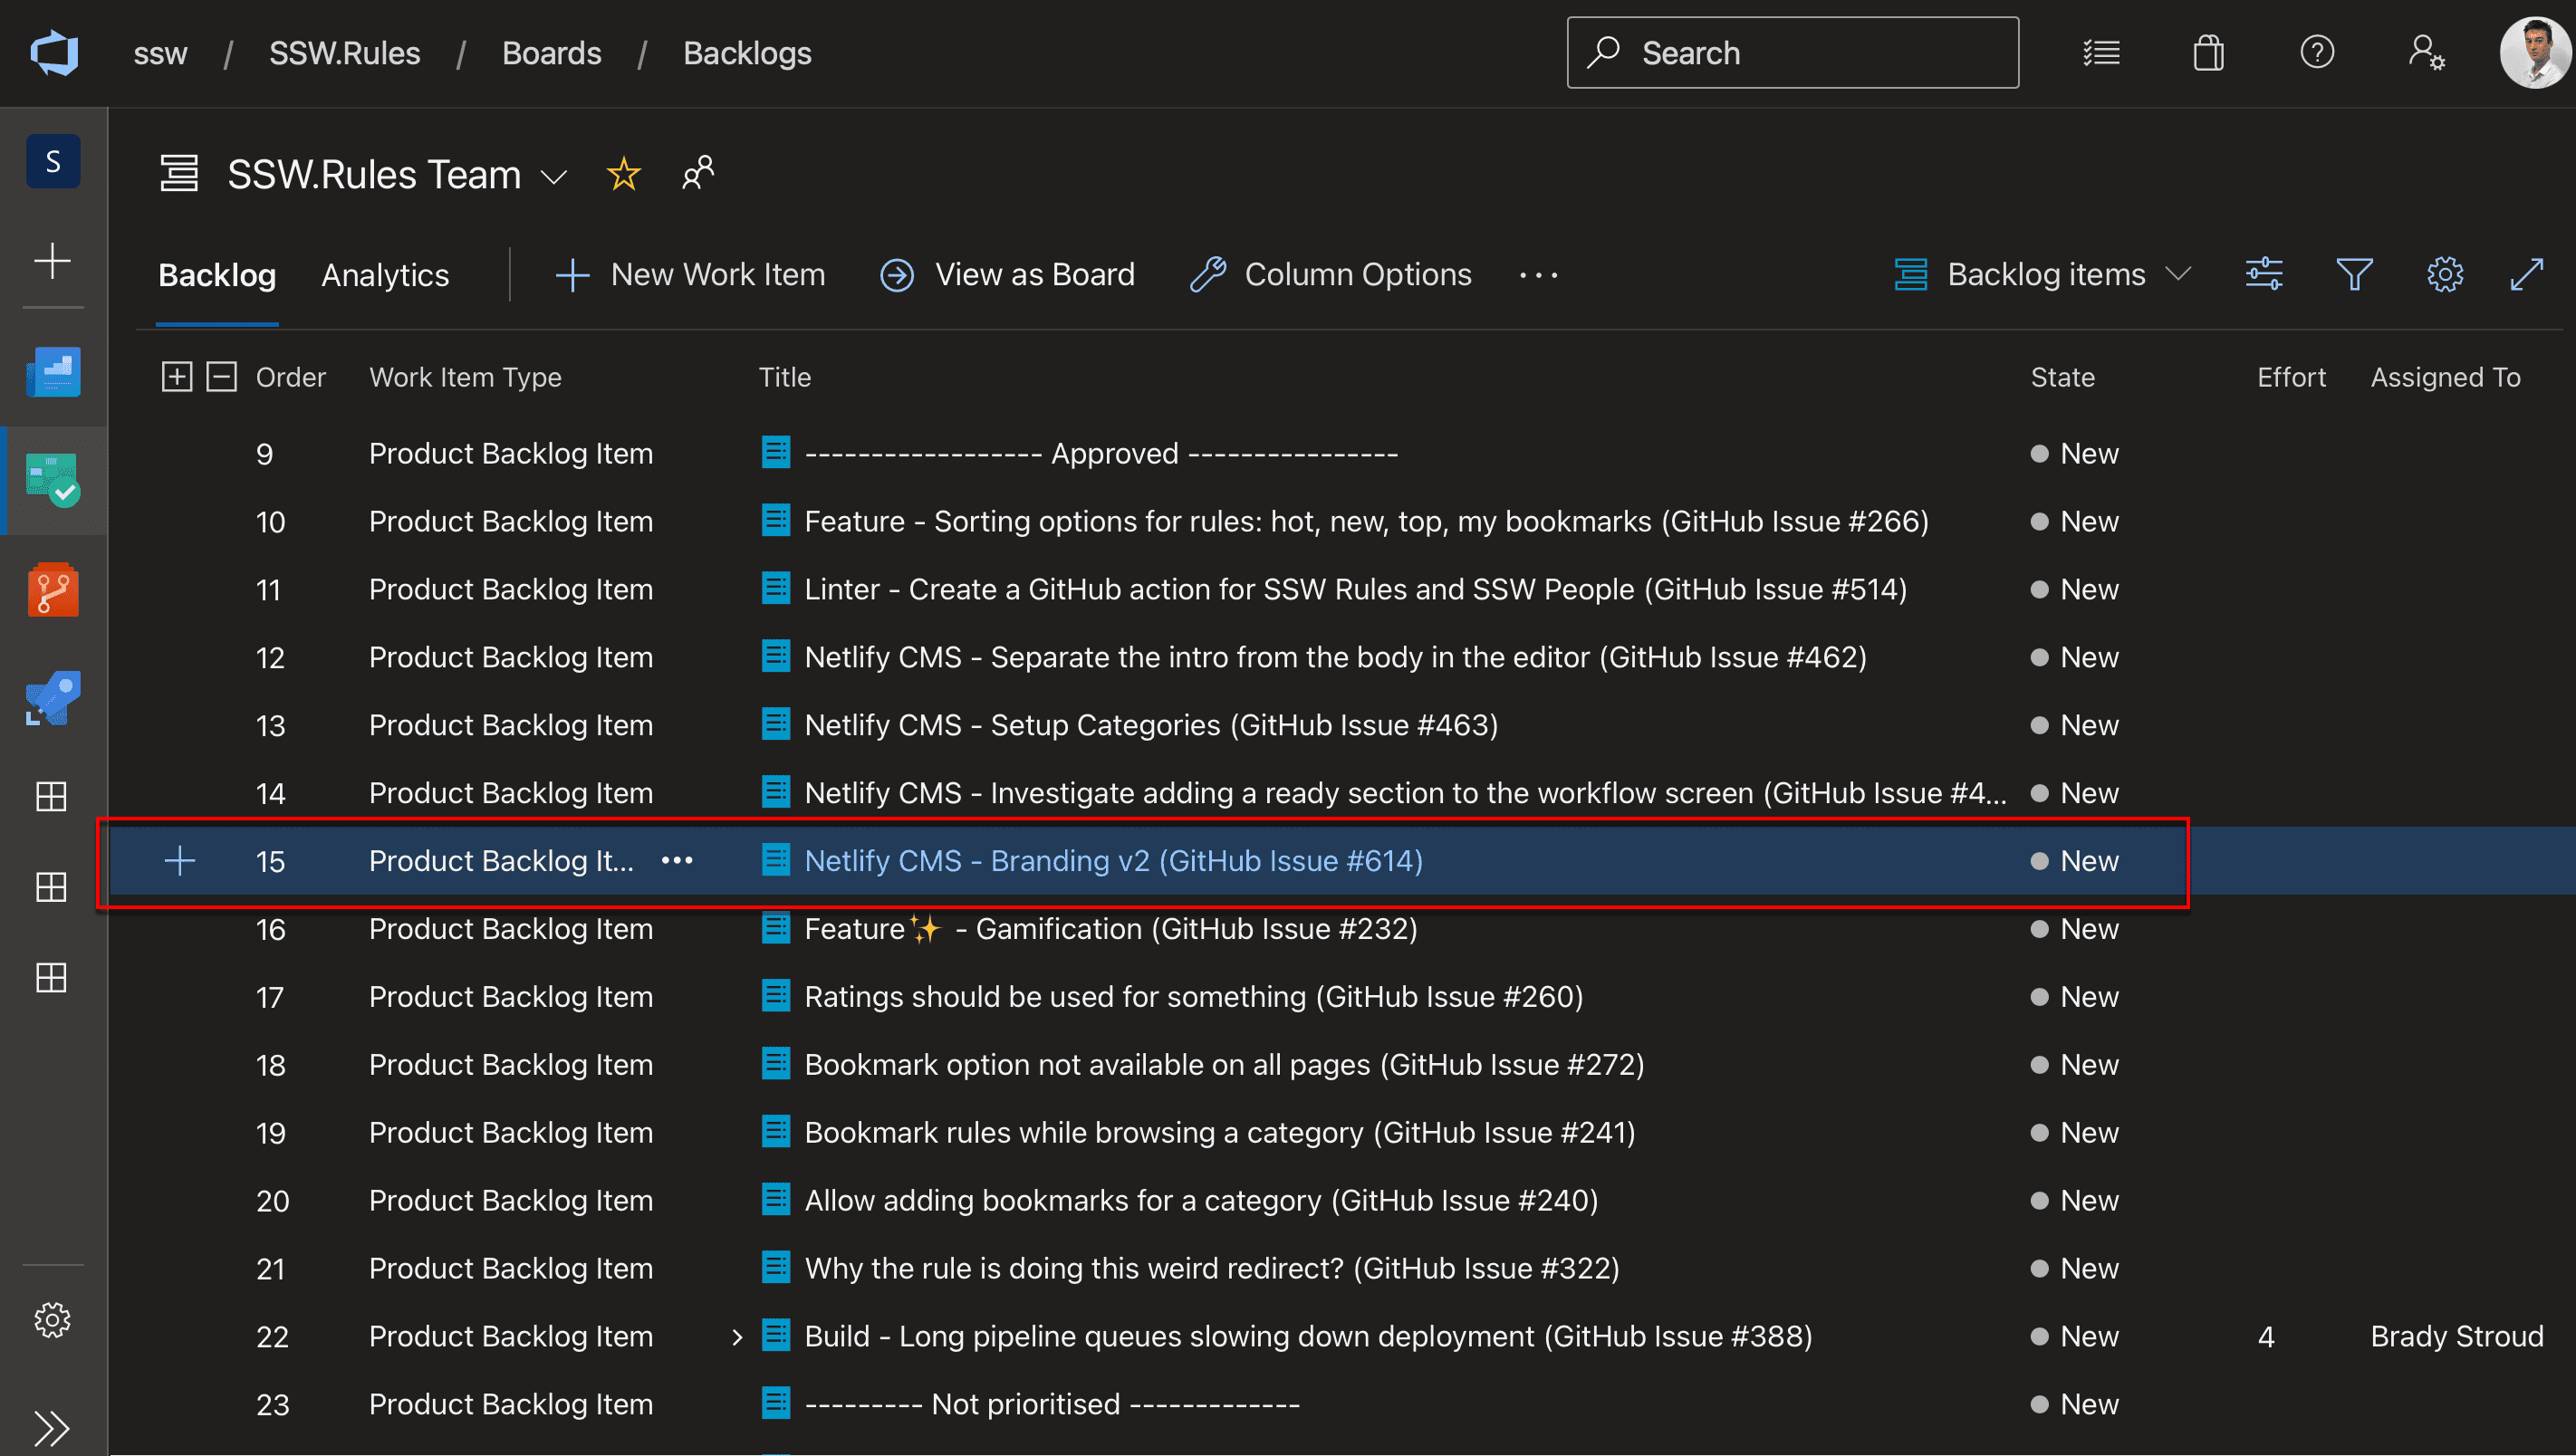Open row 15 context actions ellipsis
Screen dimensions: 2576x1456
tap(677, 861)
